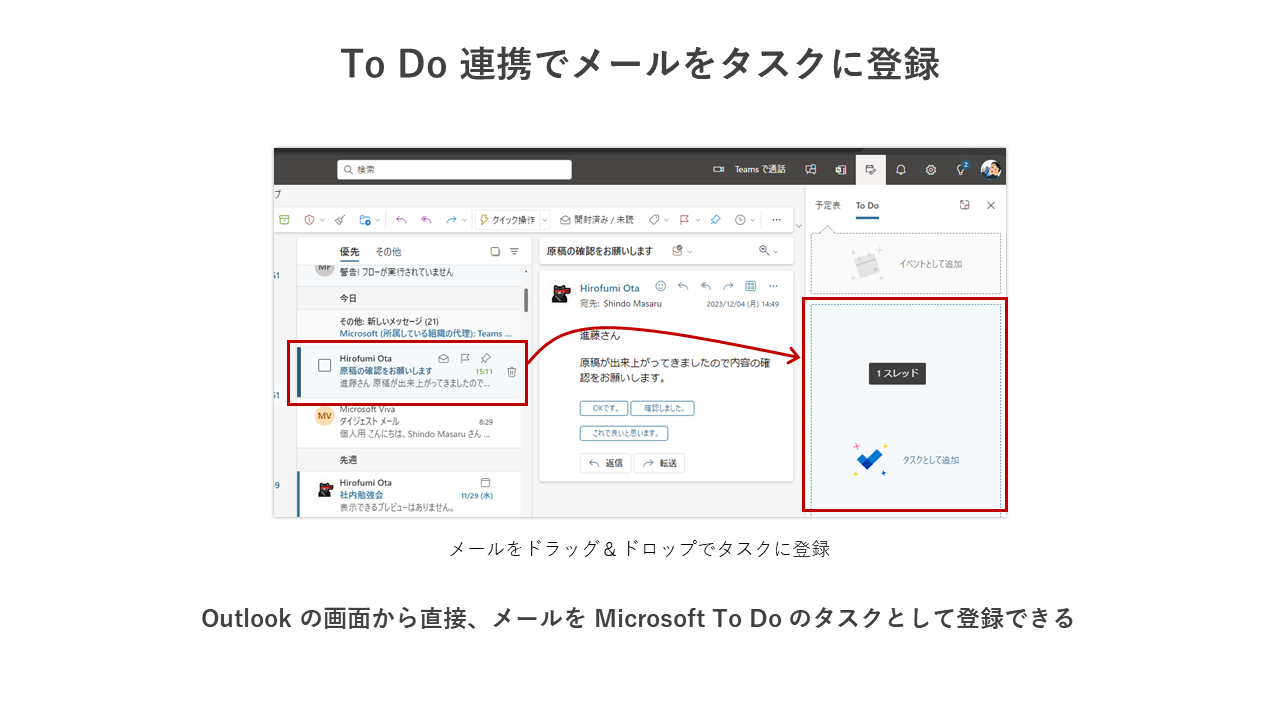Open More actions ellipsis in message header
The height and width of the screenshot is (720, 1280).
[772, 286]
